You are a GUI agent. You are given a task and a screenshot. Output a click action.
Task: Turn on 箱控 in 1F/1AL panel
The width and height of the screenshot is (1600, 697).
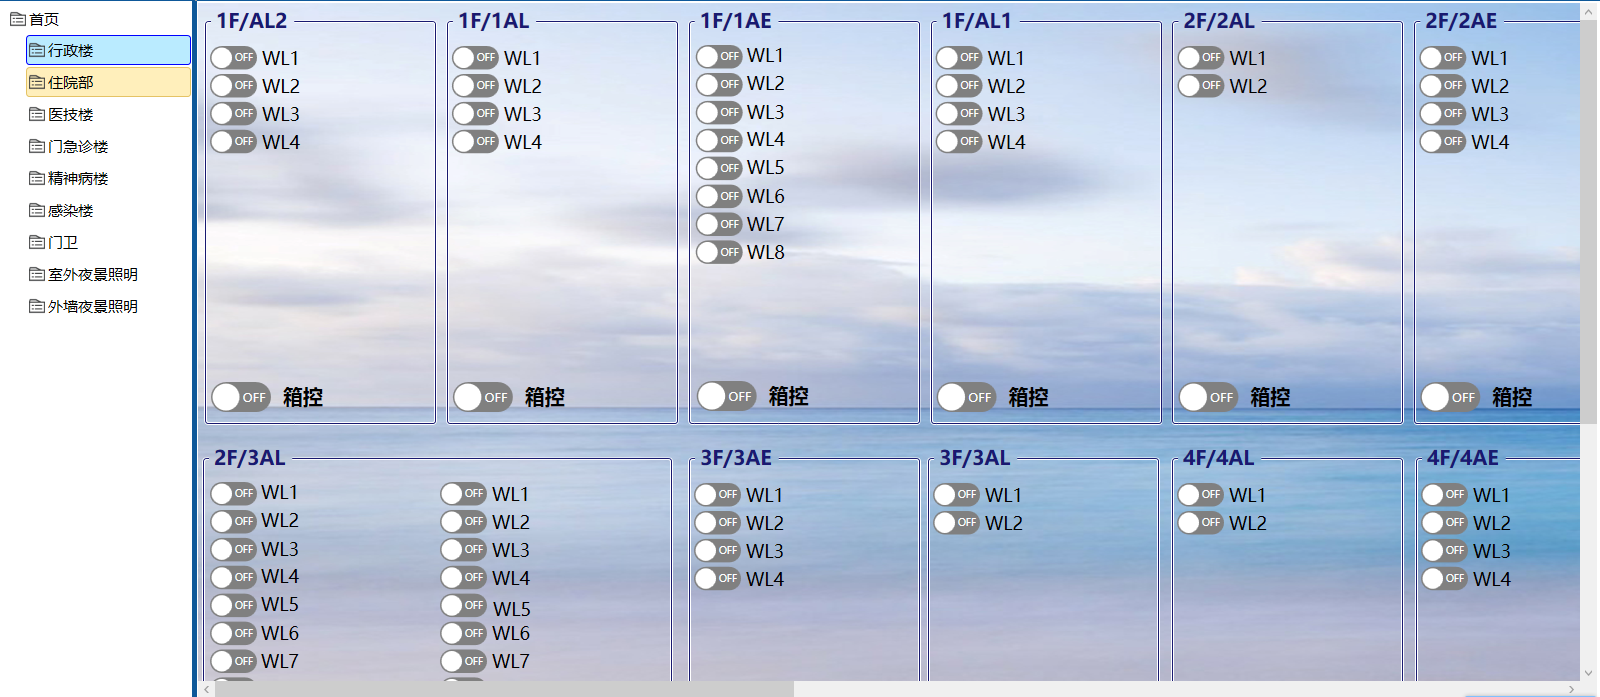pyautogui.click(x=482, y=397)
